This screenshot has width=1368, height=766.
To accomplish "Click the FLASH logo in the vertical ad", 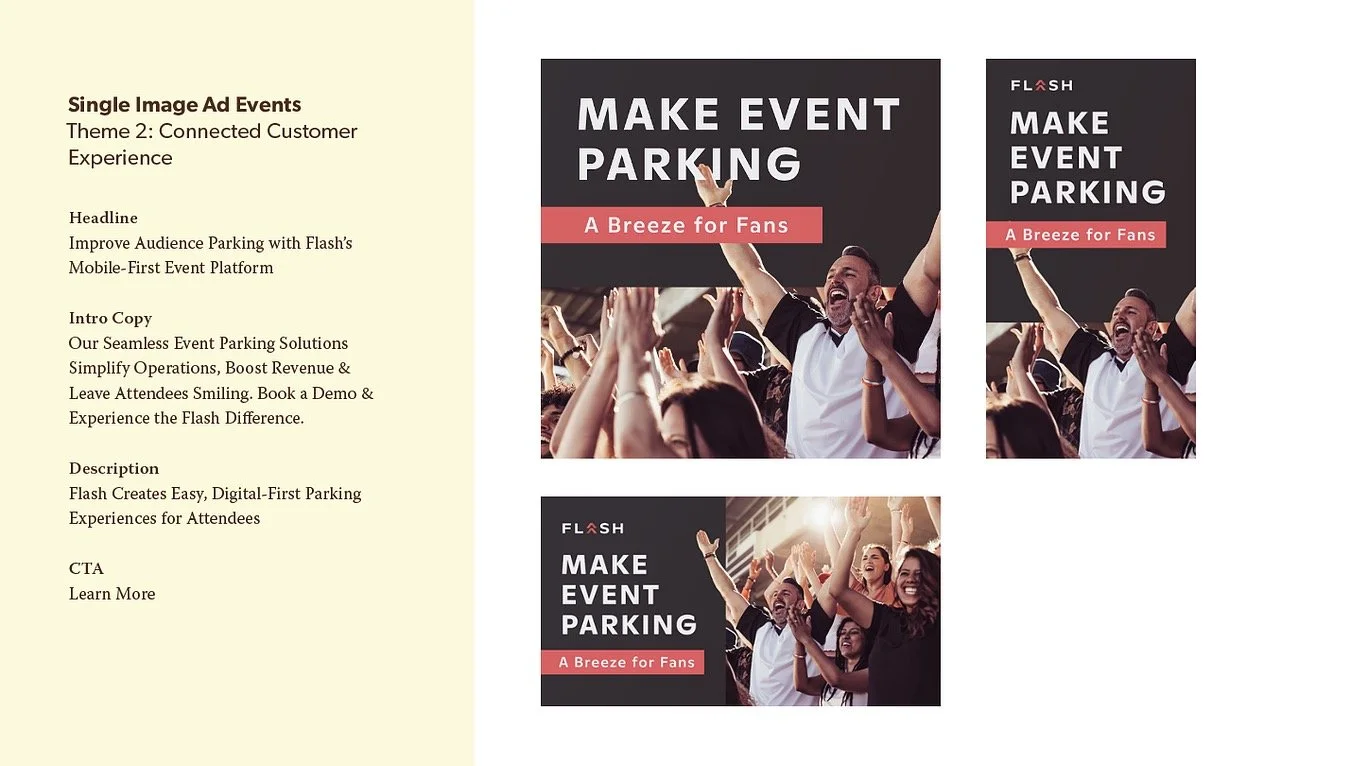I will click(1041, 85).
